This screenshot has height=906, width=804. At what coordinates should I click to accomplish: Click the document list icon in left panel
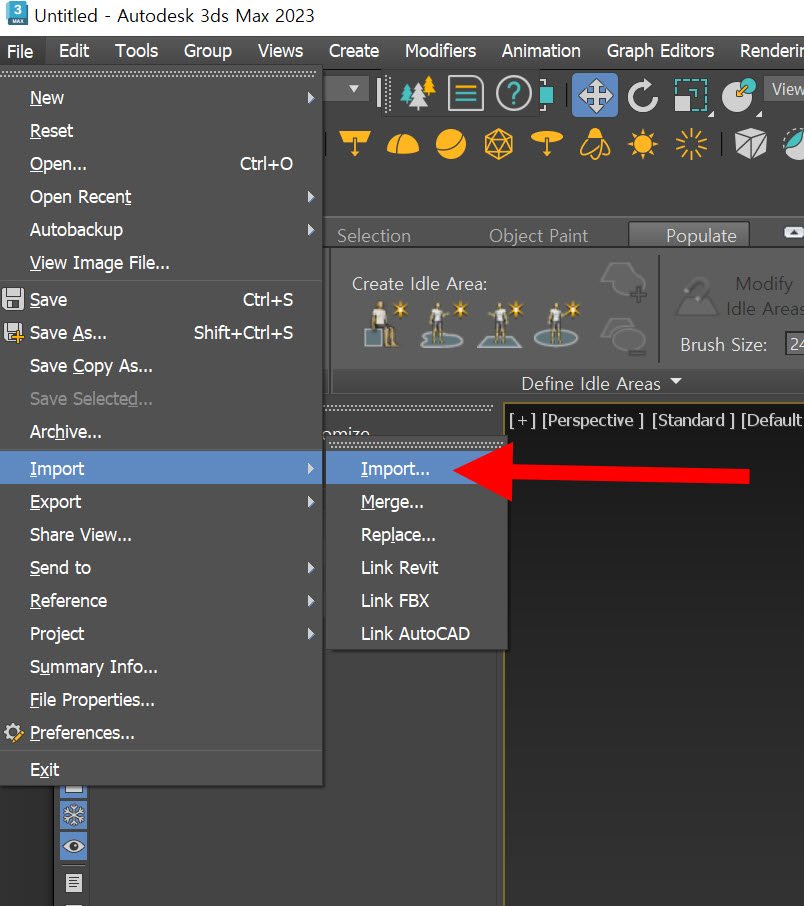click(73, 883)
